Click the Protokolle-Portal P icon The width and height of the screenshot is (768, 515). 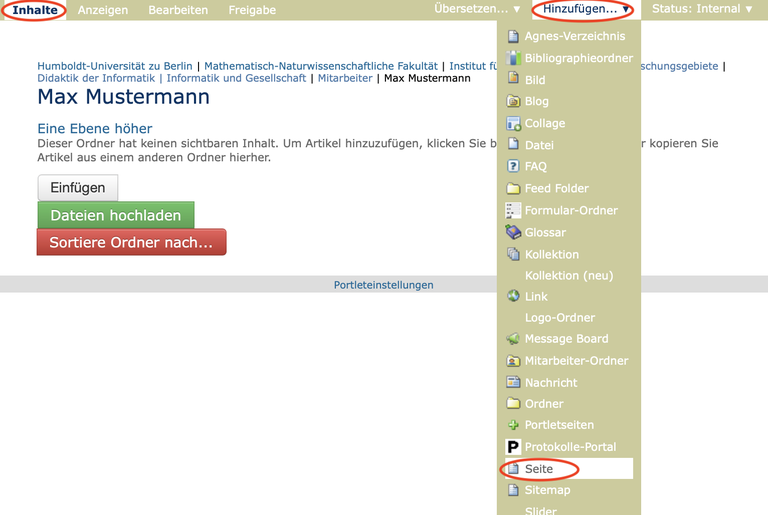[513, 447]
